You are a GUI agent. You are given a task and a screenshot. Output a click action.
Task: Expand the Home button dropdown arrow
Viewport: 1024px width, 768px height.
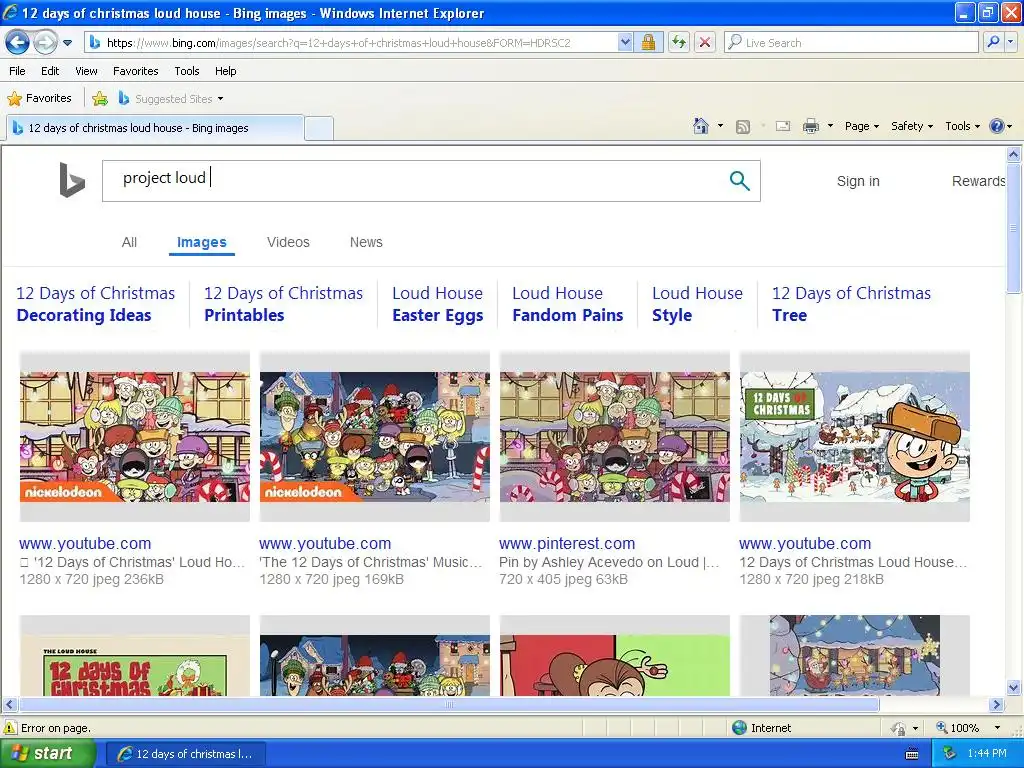tap(720, 126)
